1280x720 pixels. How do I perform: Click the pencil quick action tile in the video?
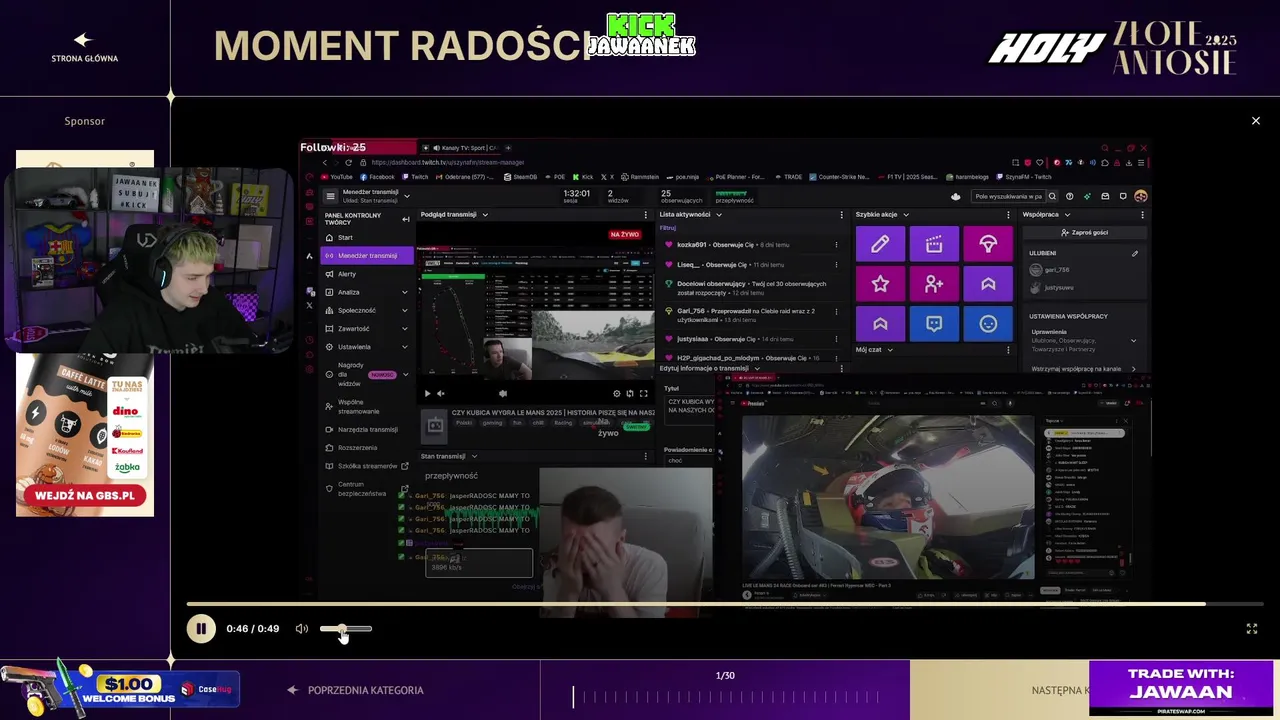tap(880, 244)
